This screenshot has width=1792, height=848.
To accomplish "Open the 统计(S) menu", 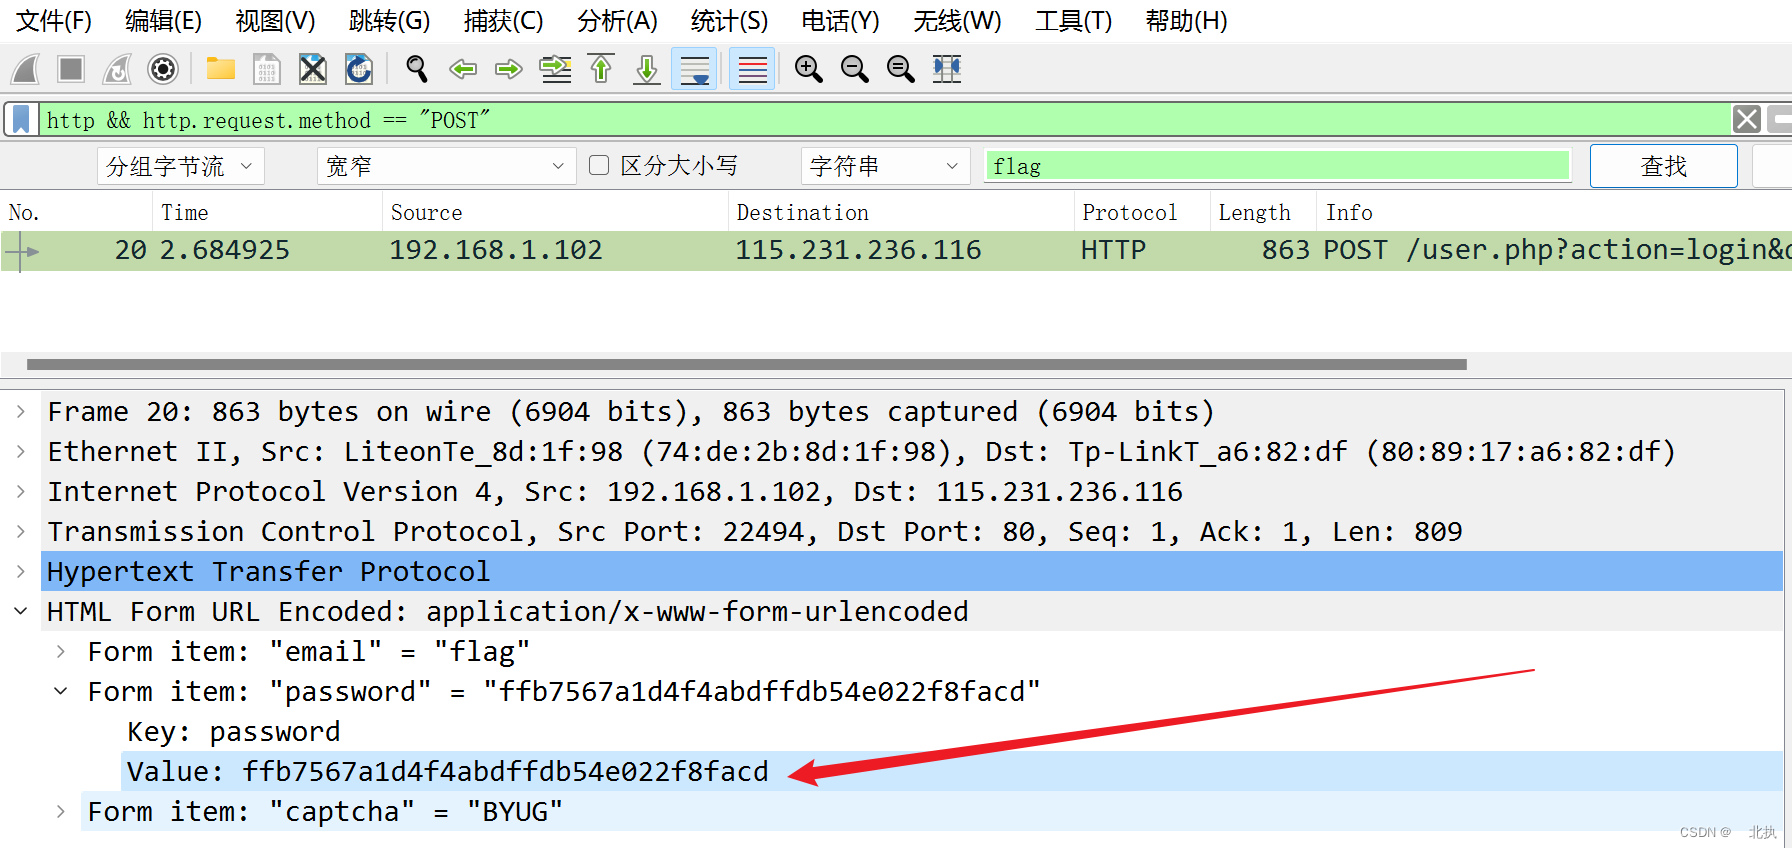I will pos(730,21).
